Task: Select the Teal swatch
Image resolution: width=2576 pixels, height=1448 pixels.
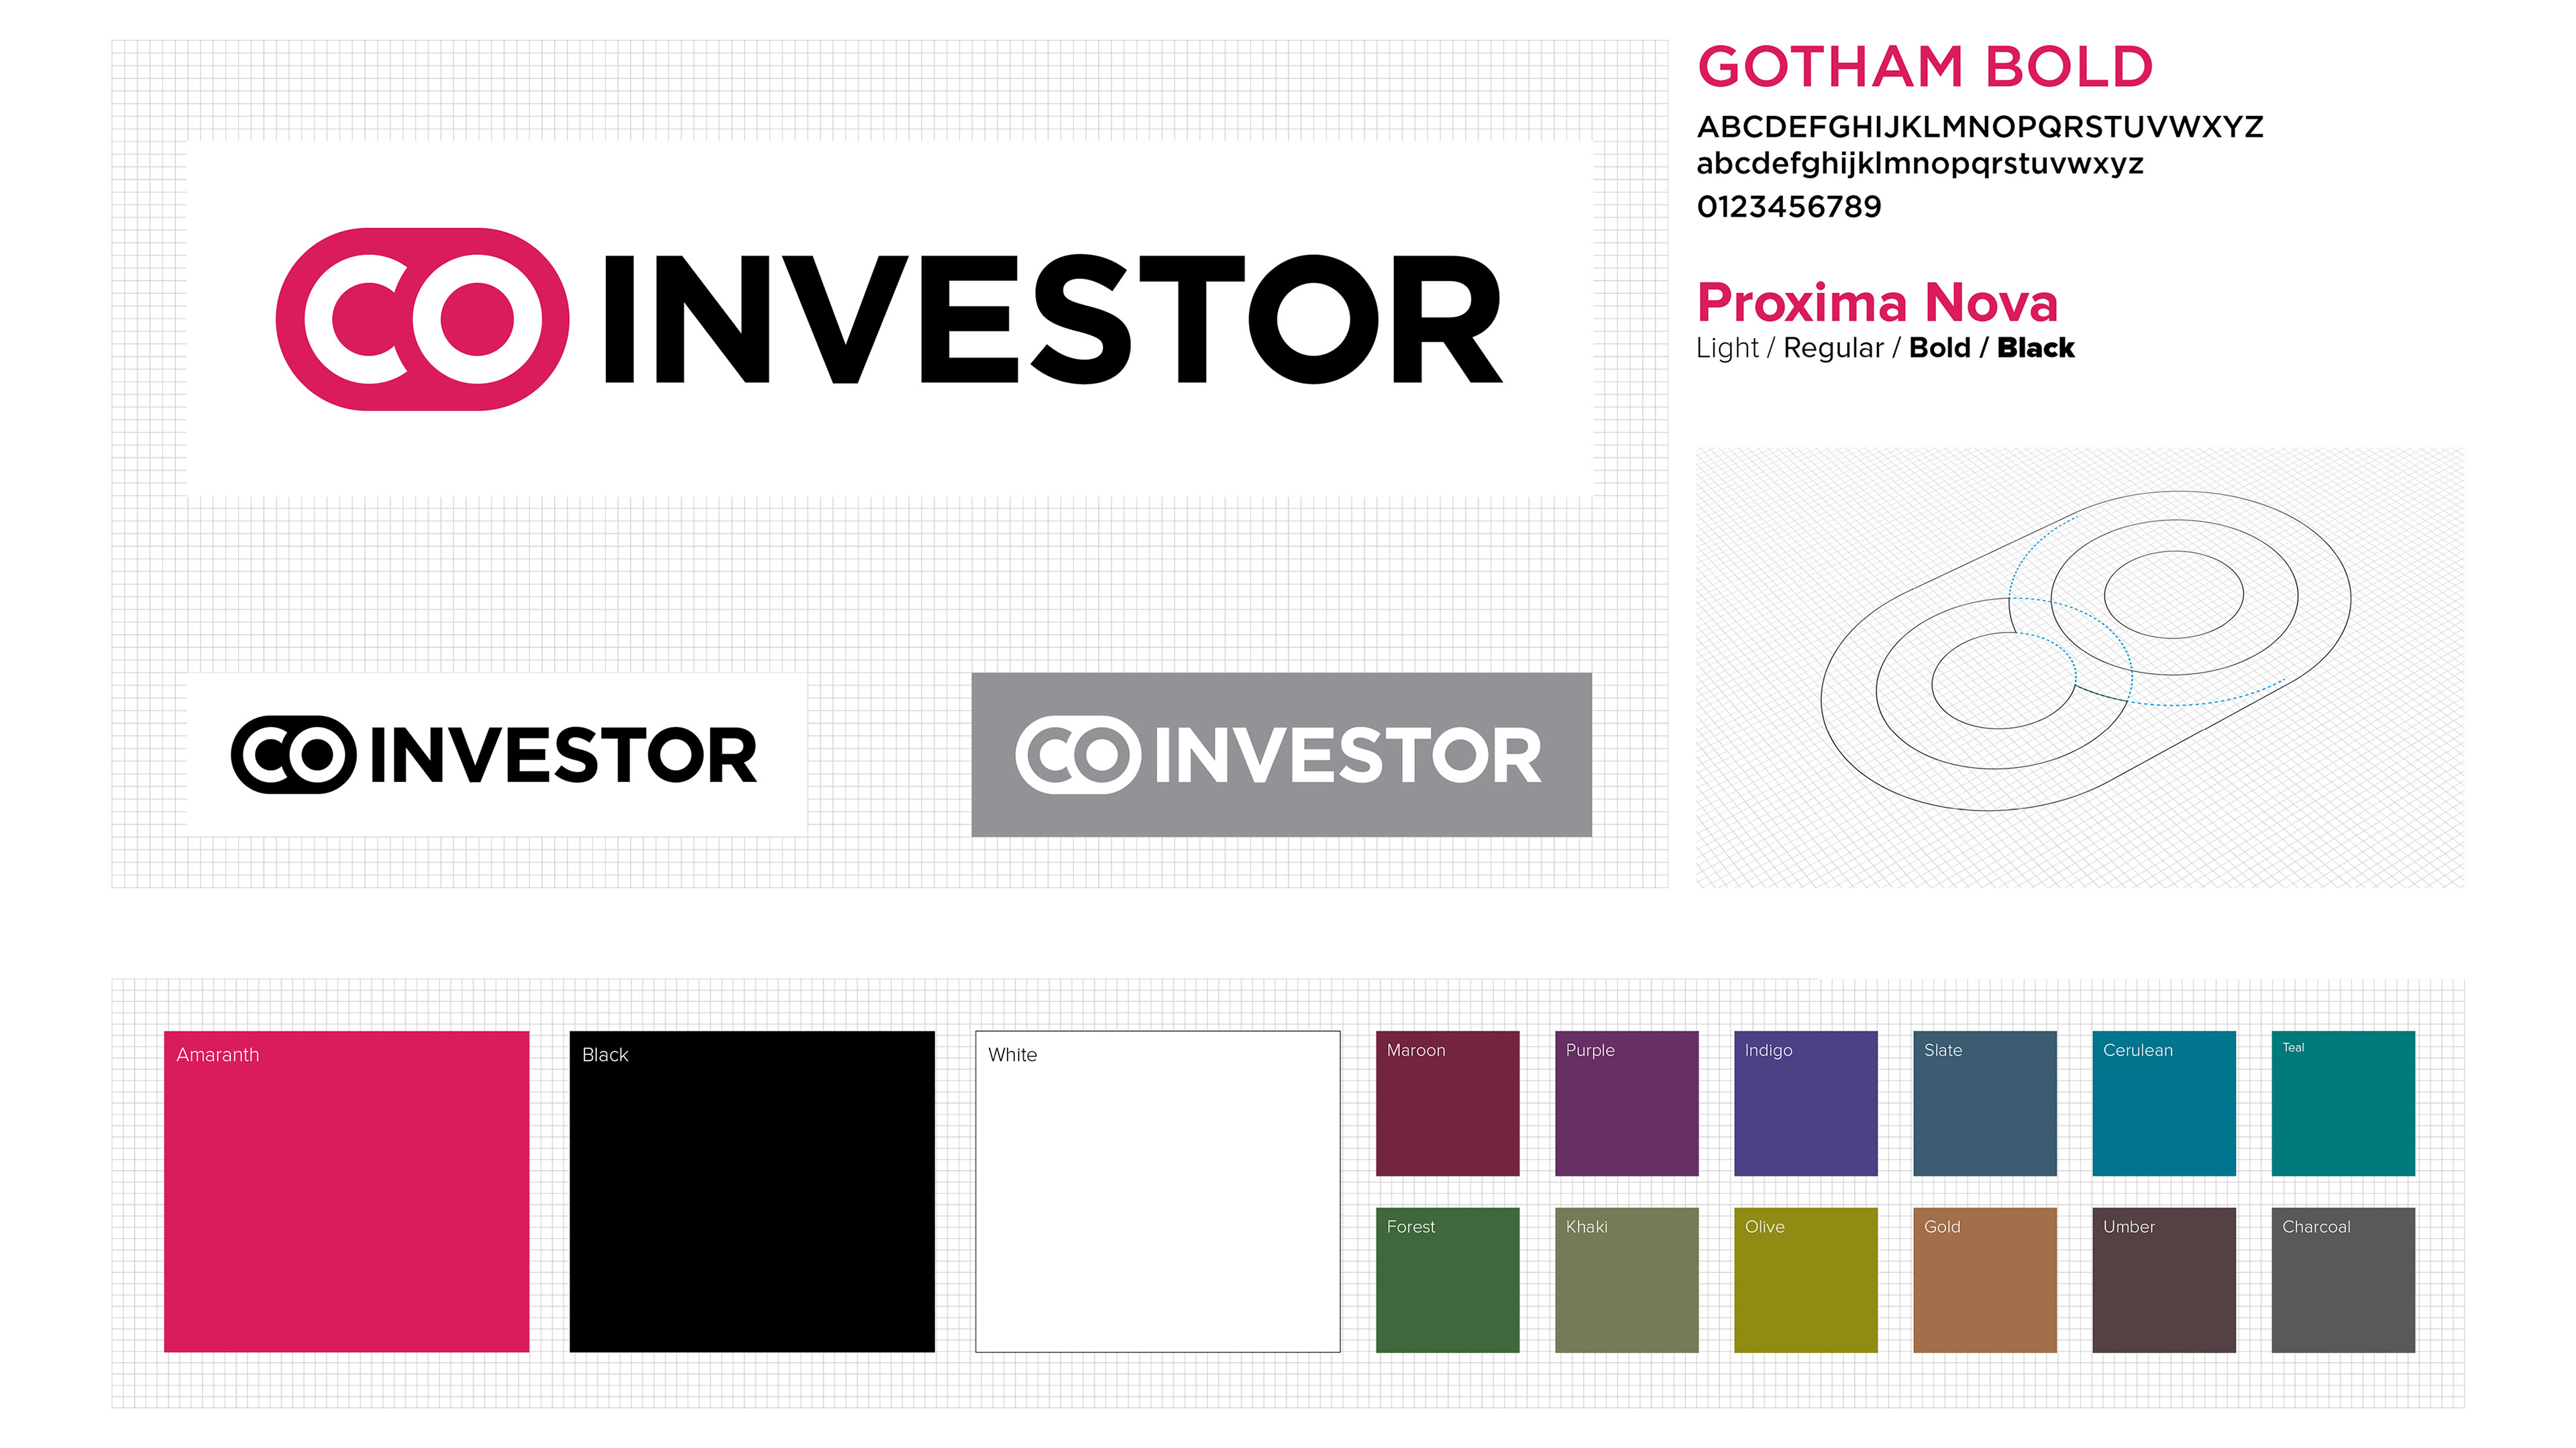Action: click(x=2343, y=1103)
